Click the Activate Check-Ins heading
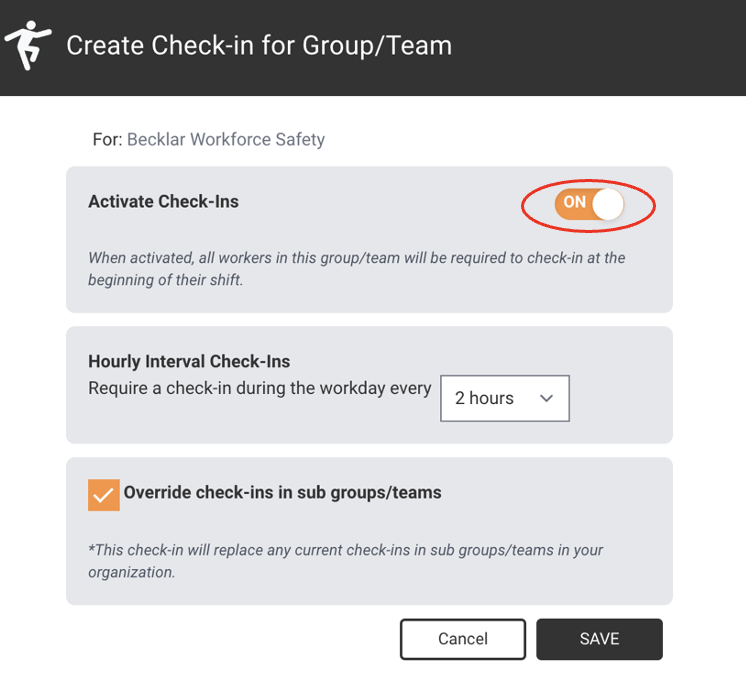Viewport: 746px width, 684px height. (163, 202)
